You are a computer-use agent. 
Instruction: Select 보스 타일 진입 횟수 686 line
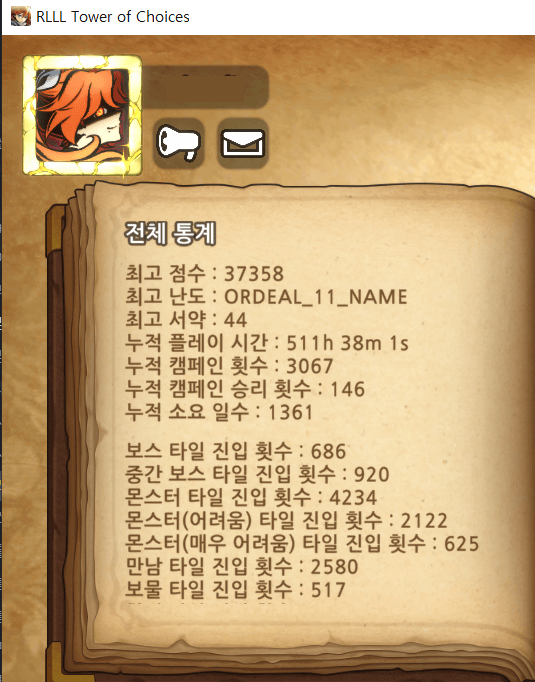tap(236, 451)
